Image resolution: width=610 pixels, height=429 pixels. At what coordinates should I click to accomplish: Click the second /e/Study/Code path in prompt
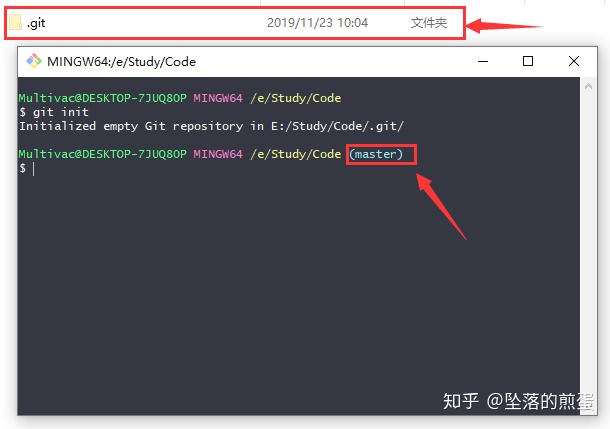click(296, 154)
